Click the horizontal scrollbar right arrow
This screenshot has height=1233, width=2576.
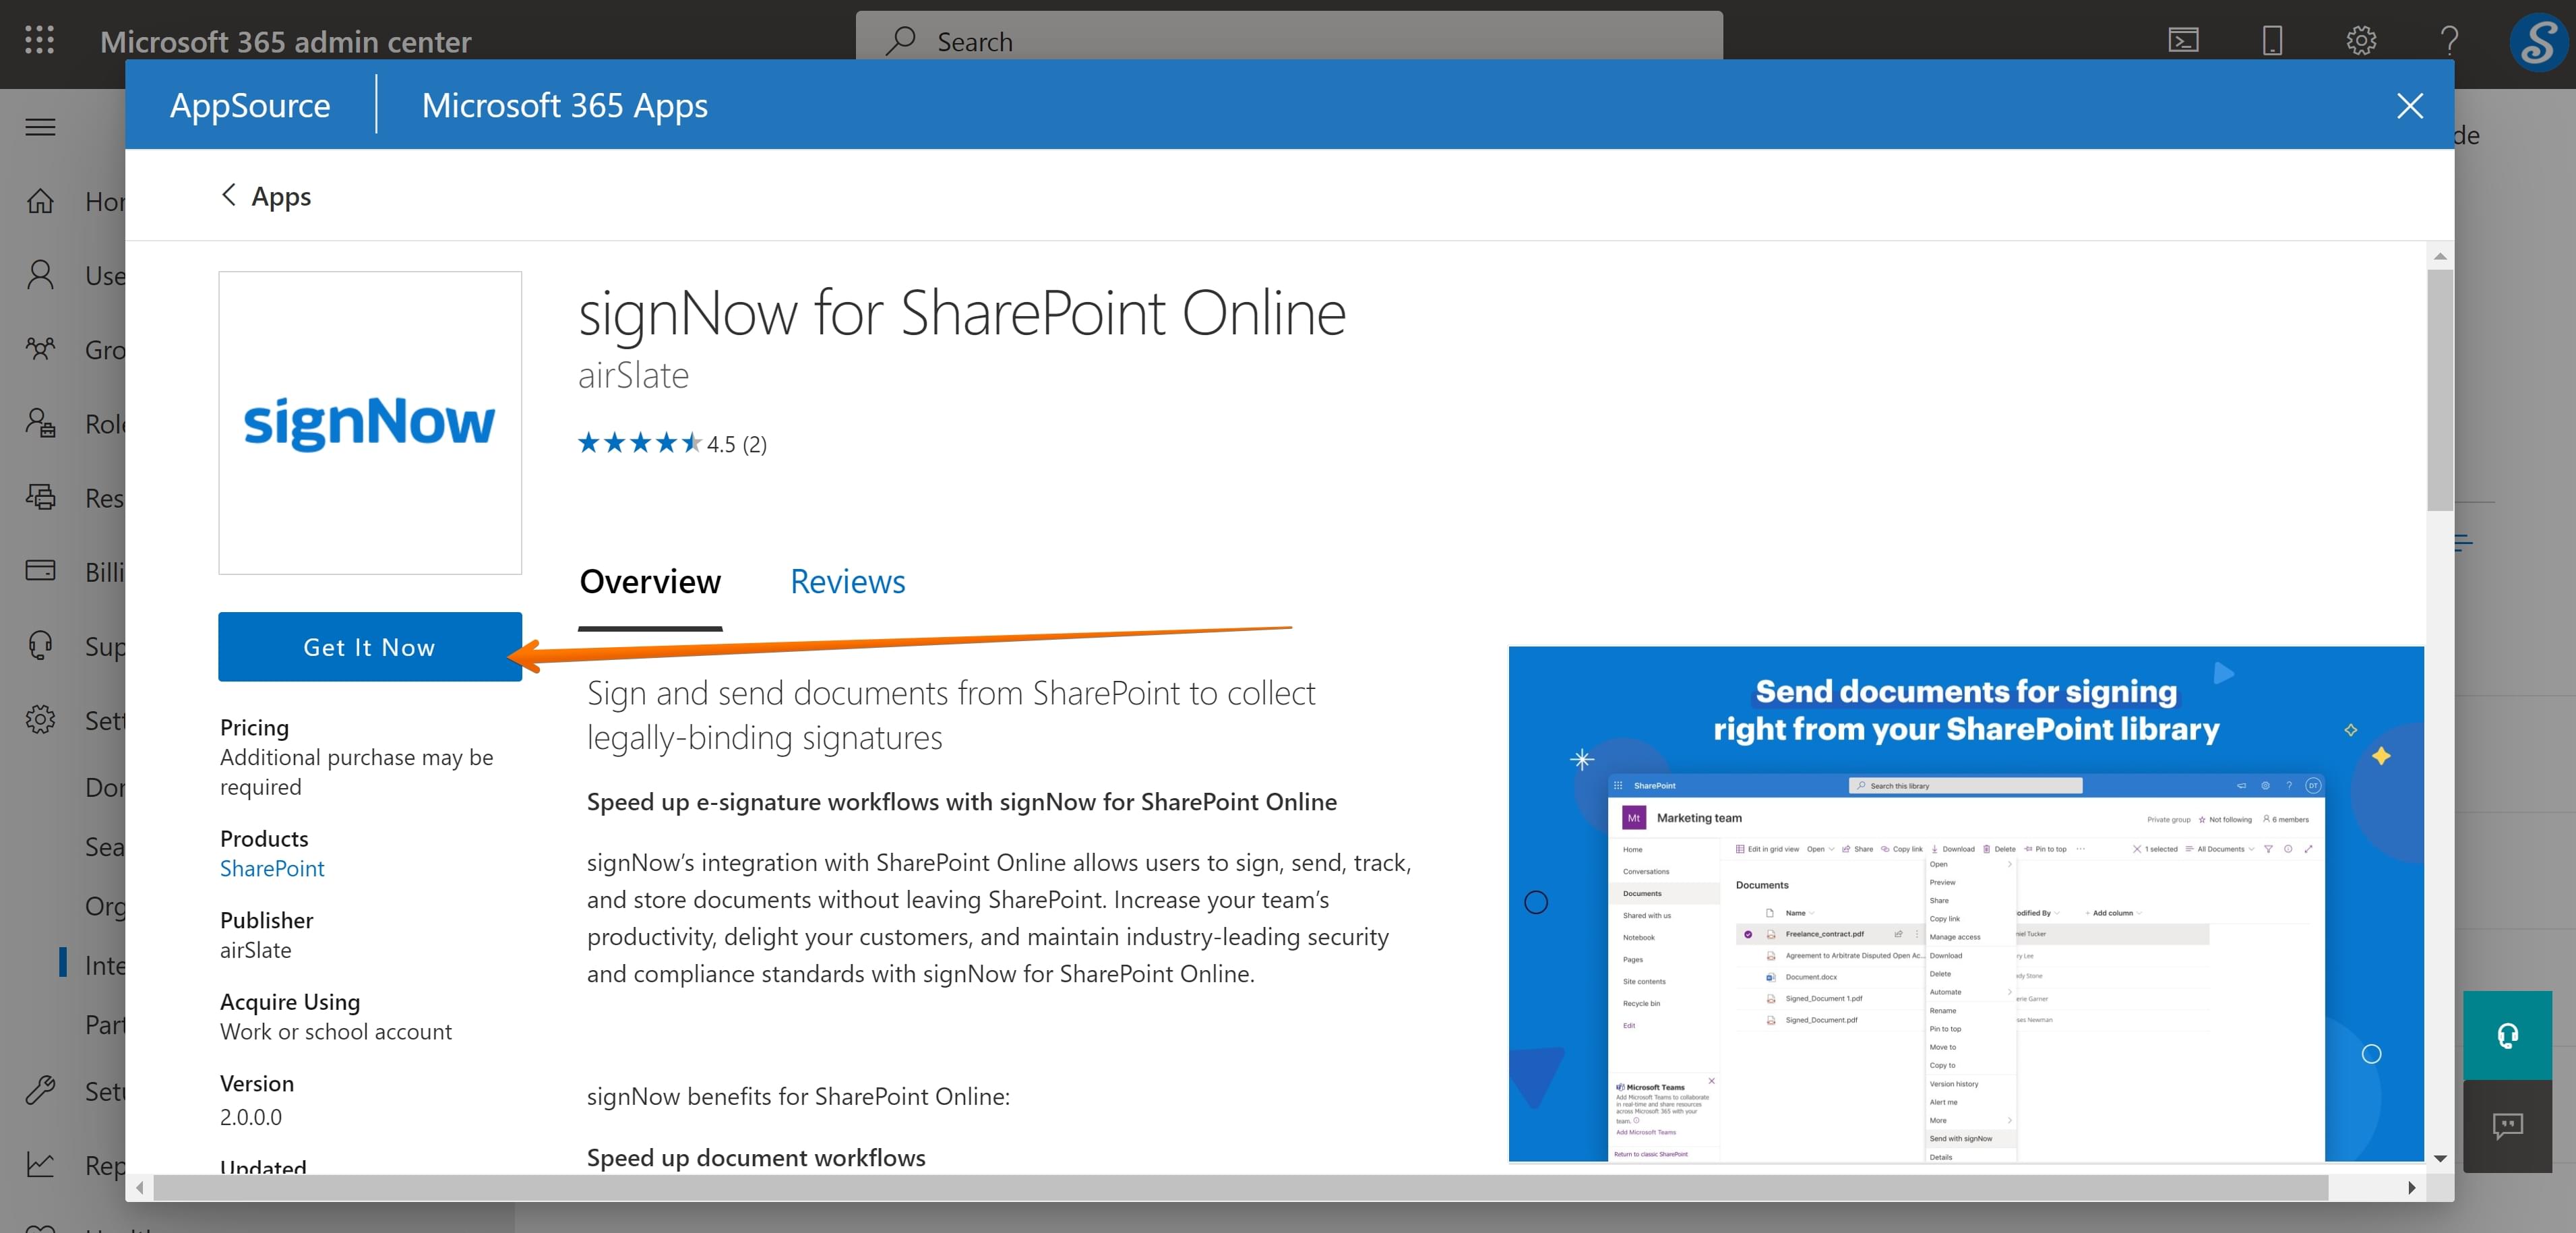tap(2411, 1187)
